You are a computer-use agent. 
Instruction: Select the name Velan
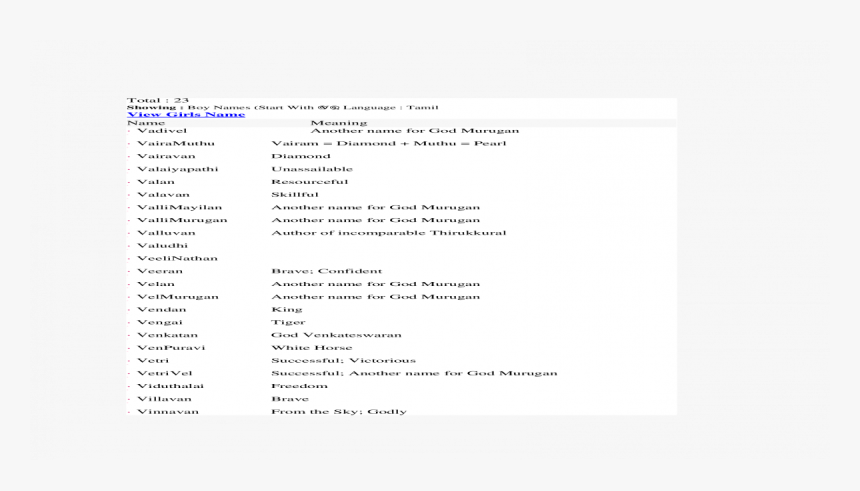click(x=156, y=284)
